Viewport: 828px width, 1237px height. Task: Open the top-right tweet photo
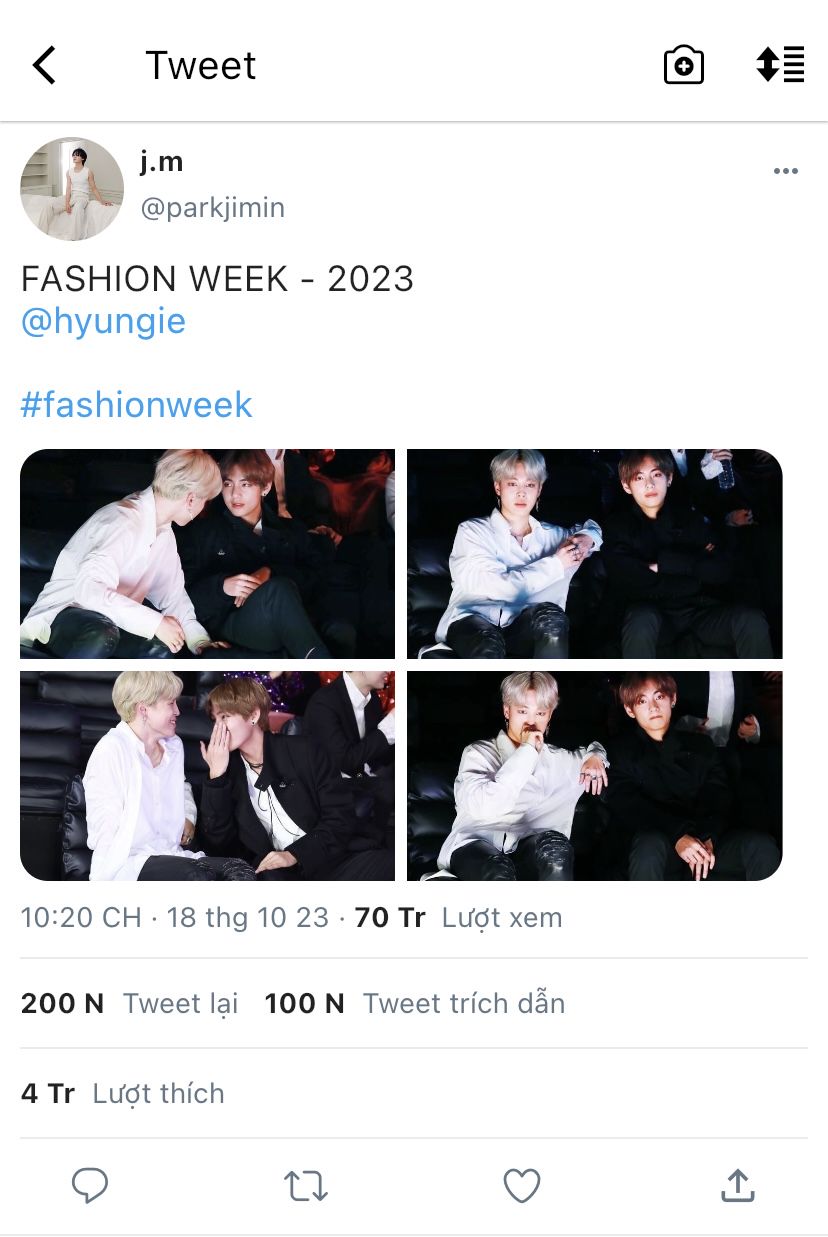[x=595, y=554]
